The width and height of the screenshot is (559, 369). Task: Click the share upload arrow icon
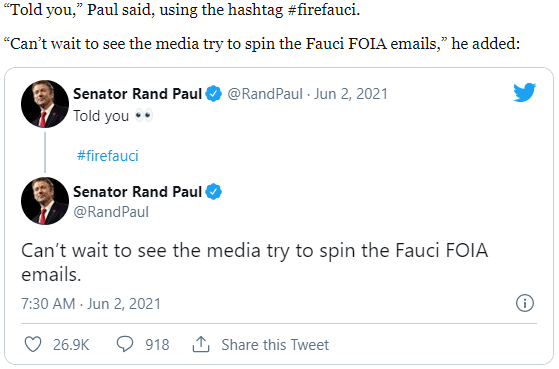point(201,344)
